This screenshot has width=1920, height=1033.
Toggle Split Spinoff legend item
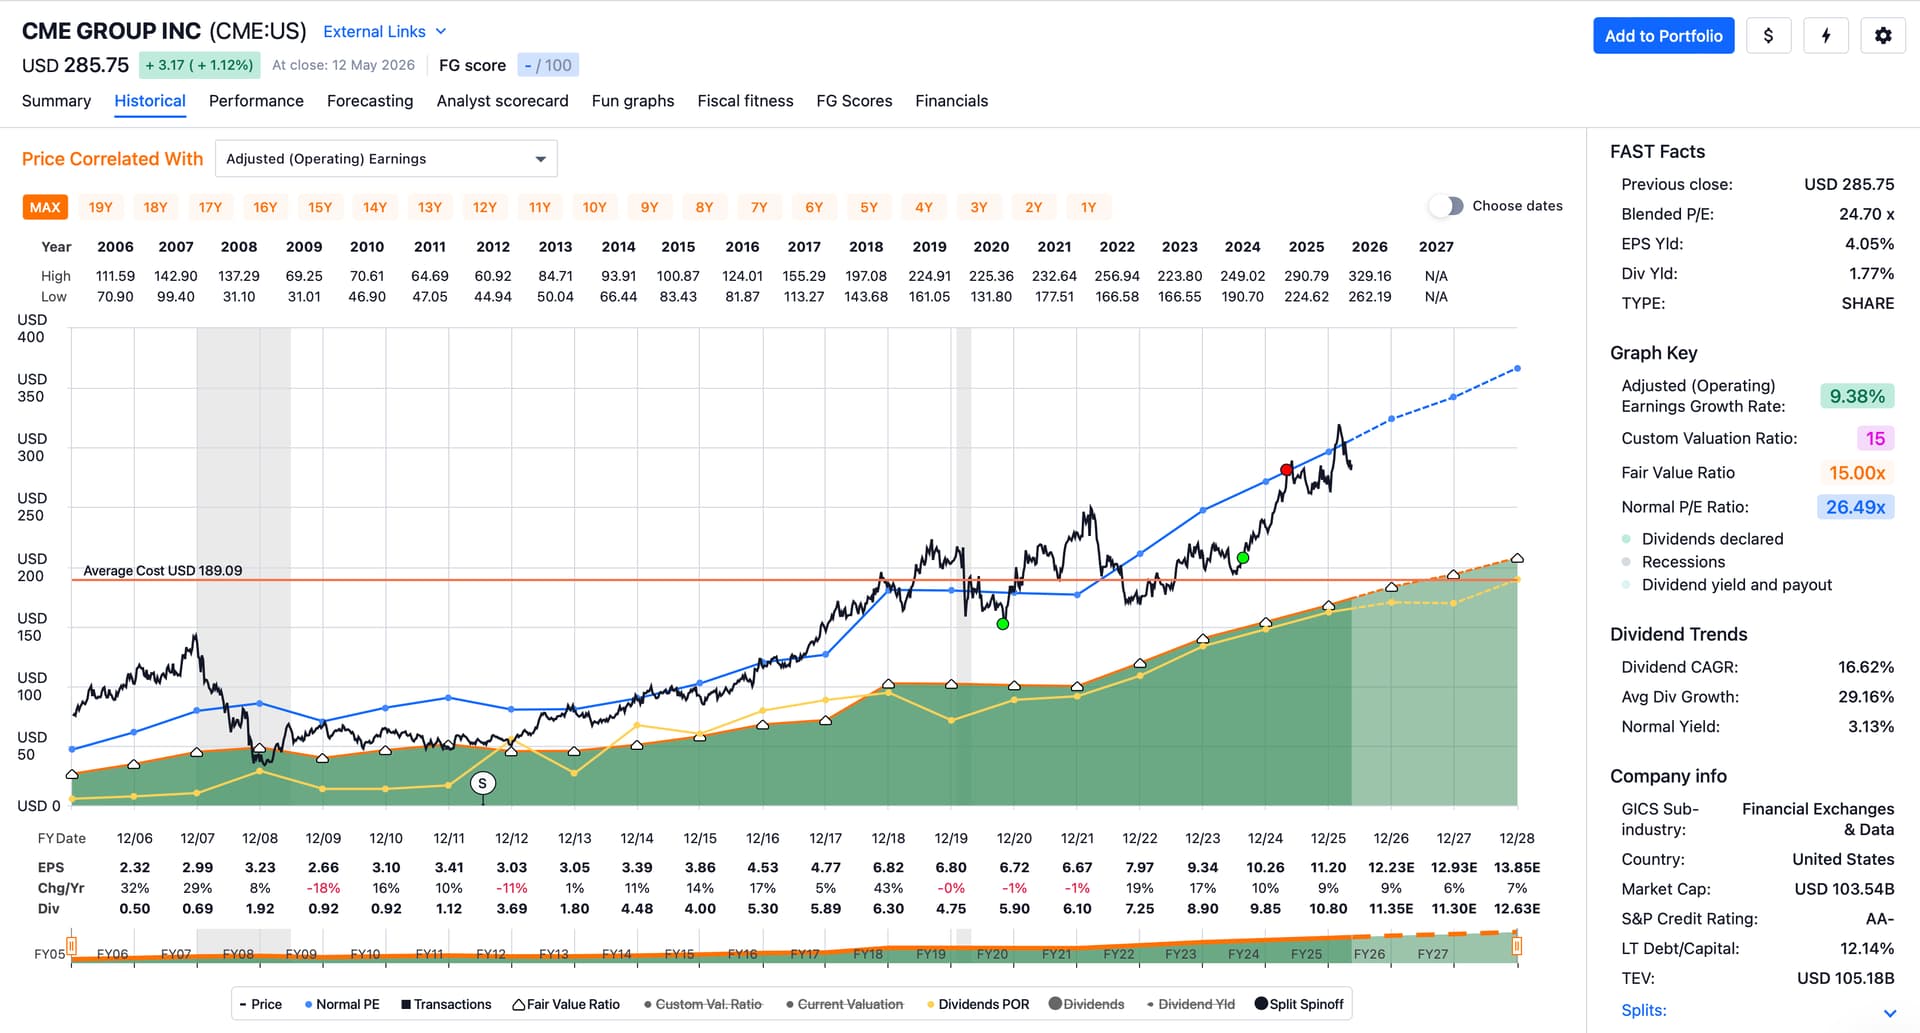1299,1004
